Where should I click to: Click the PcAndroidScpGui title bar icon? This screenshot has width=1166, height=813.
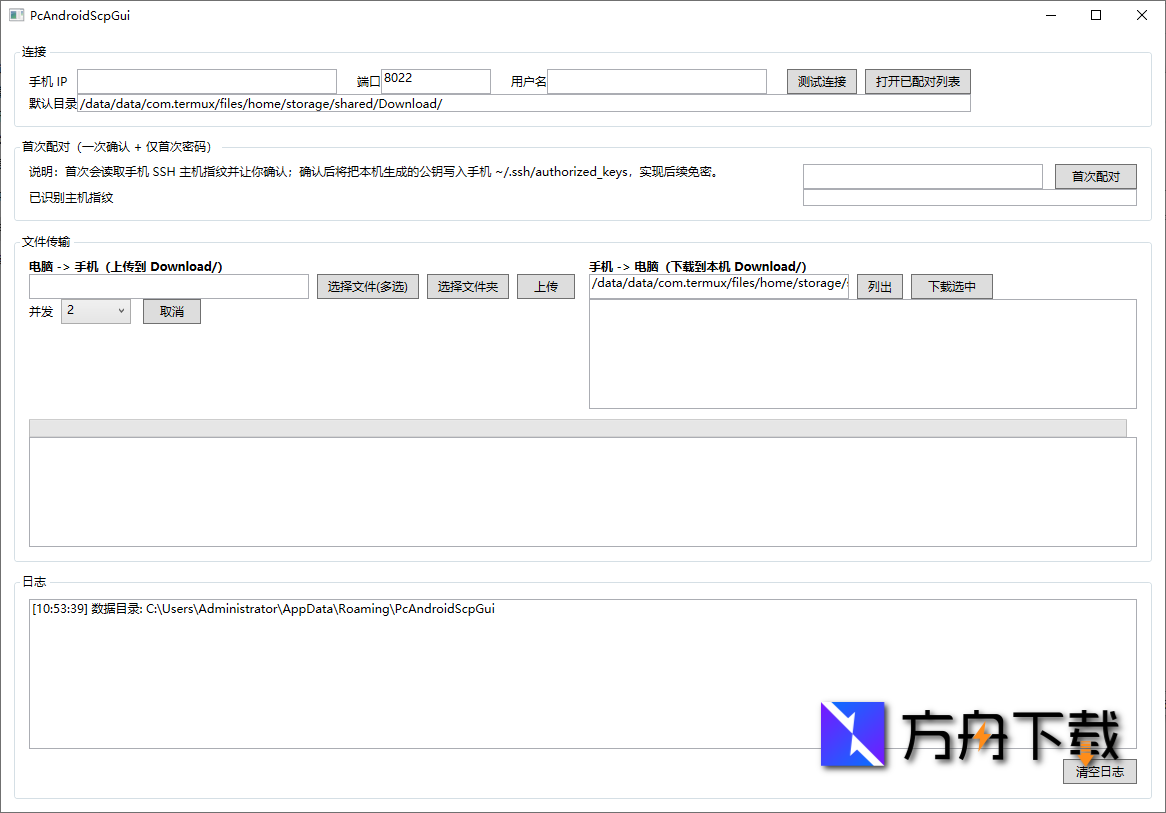[14, 15]
